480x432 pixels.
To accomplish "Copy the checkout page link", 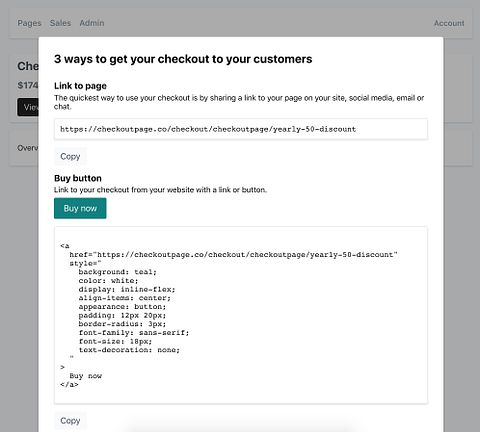I will pos(70,156).
